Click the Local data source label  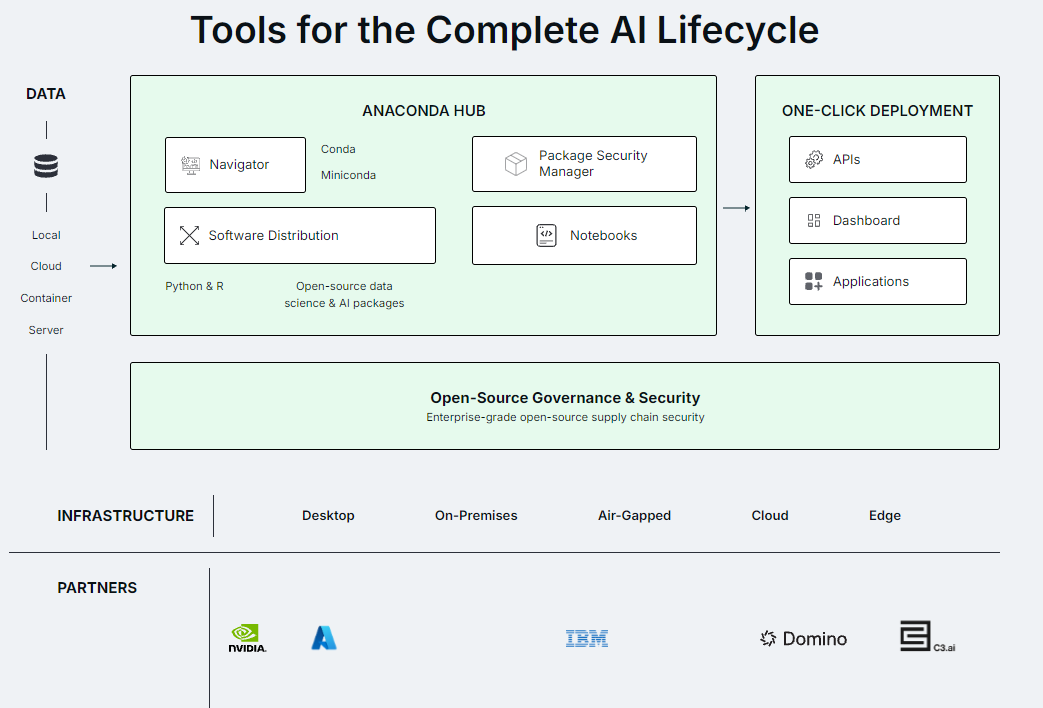tap(46, 236)
